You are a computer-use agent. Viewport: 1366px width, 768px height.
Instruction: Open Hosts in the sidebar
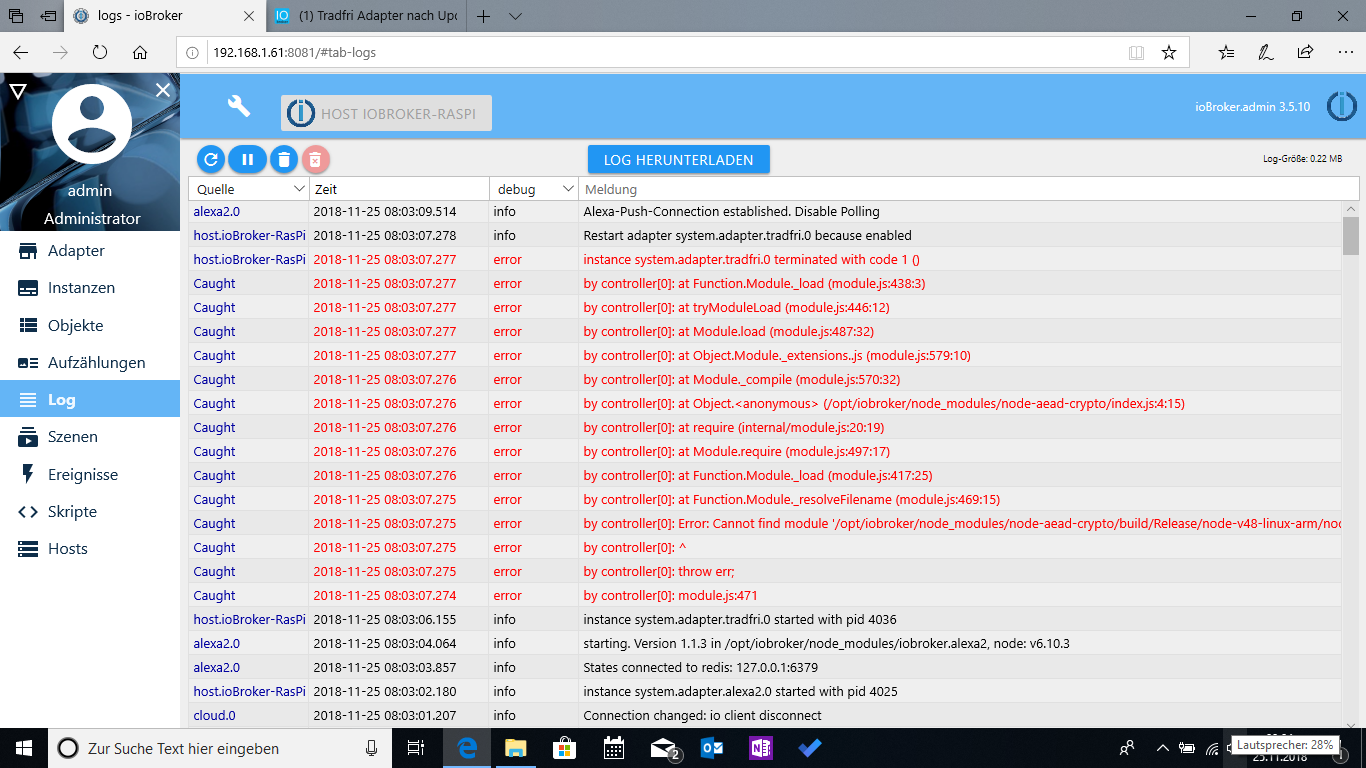[x=90, y=549]
